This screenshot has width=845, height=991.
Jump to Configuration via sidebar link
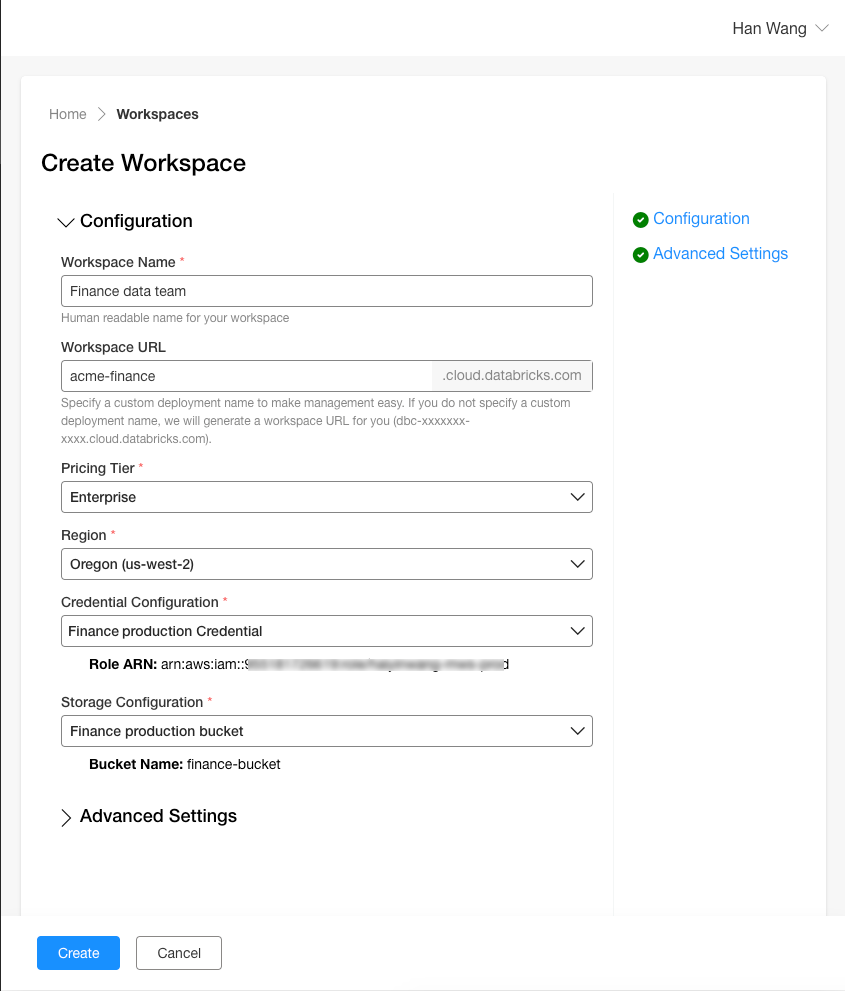coord(701,219)
